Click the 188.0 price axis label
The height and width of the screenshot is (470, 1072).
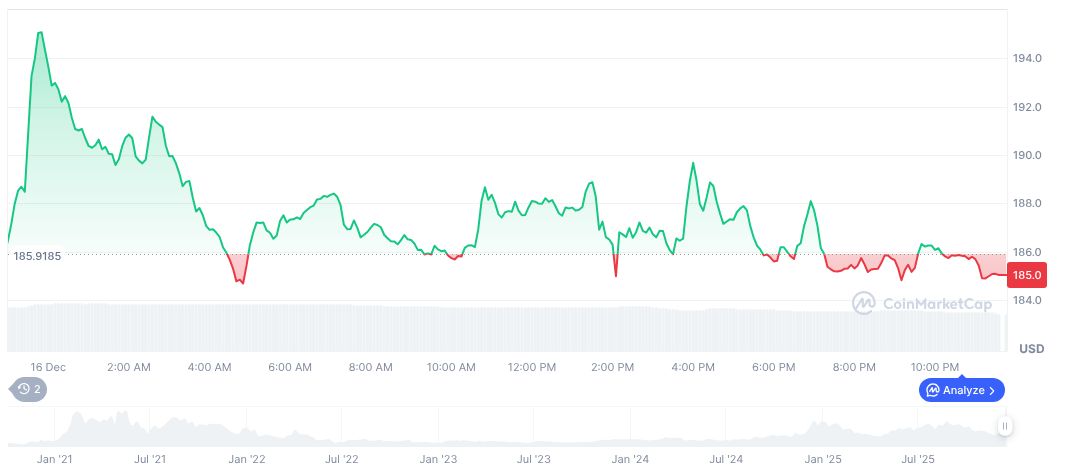pos(1028,204)
